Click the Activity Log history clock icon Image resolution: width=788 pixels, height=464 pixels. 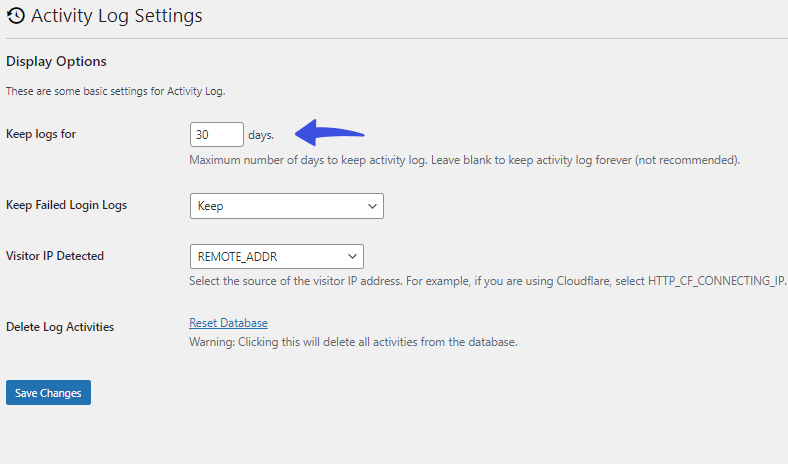tap(16, 16)
